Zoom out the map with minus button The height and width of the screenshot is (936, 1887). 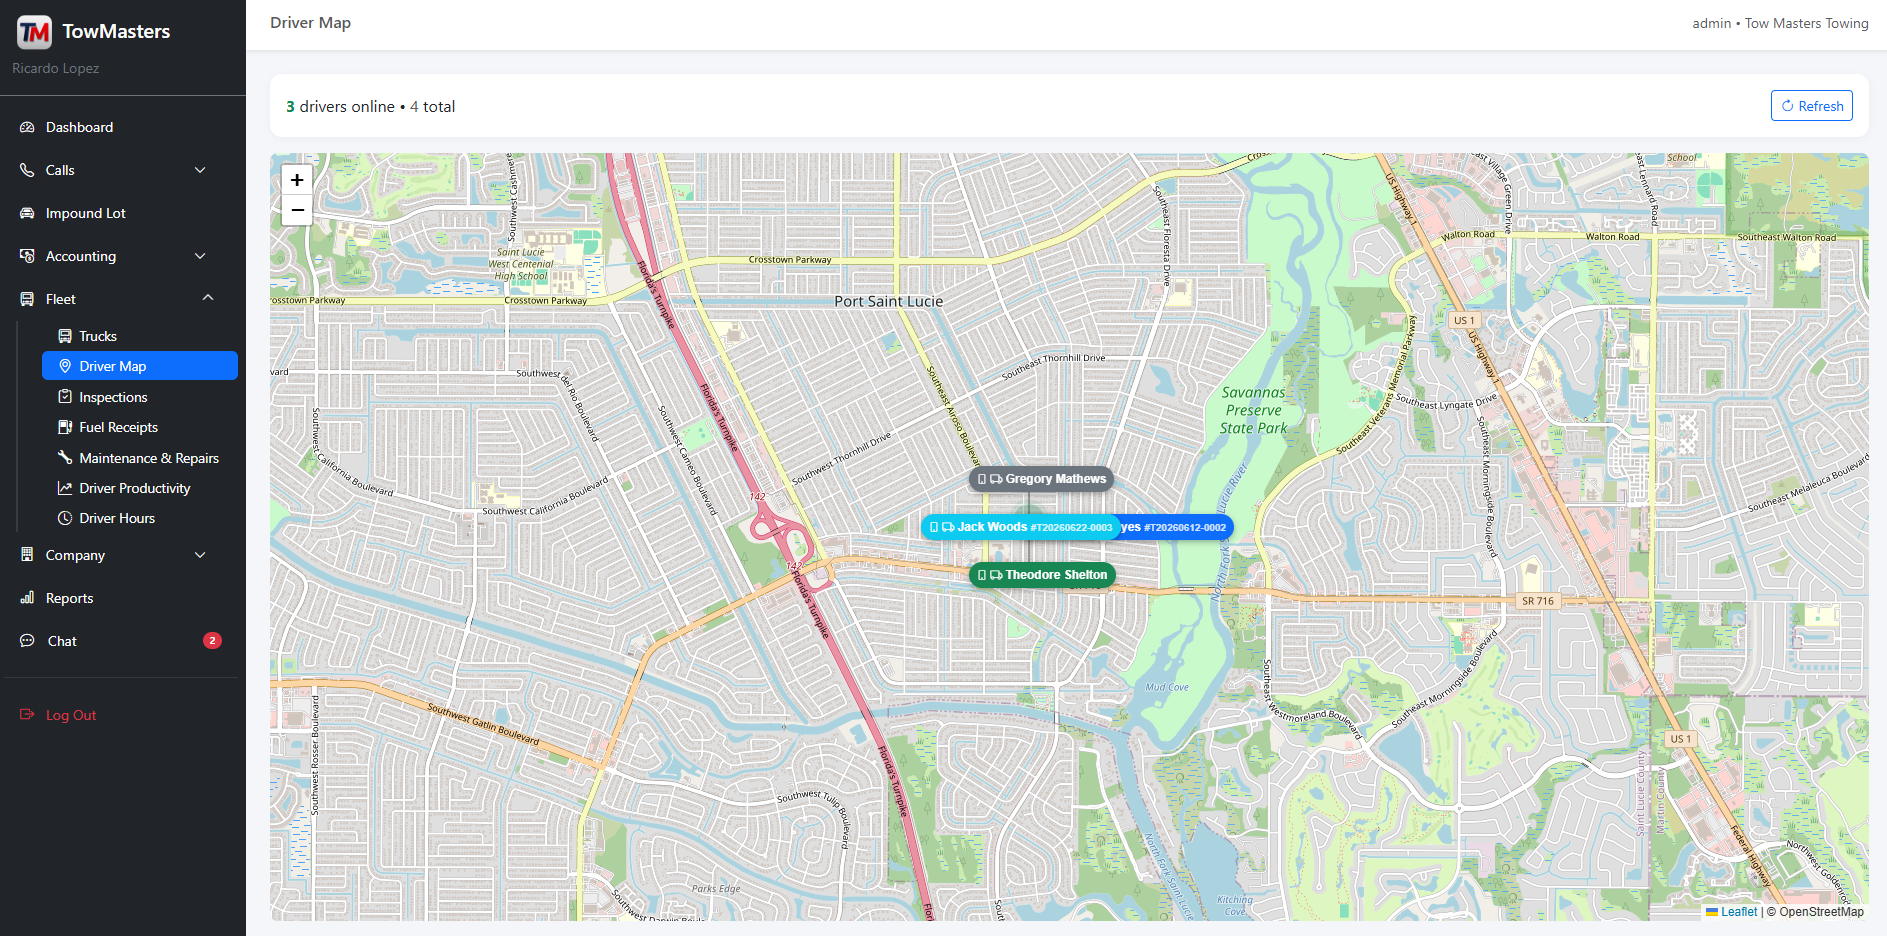pos(297,210)
